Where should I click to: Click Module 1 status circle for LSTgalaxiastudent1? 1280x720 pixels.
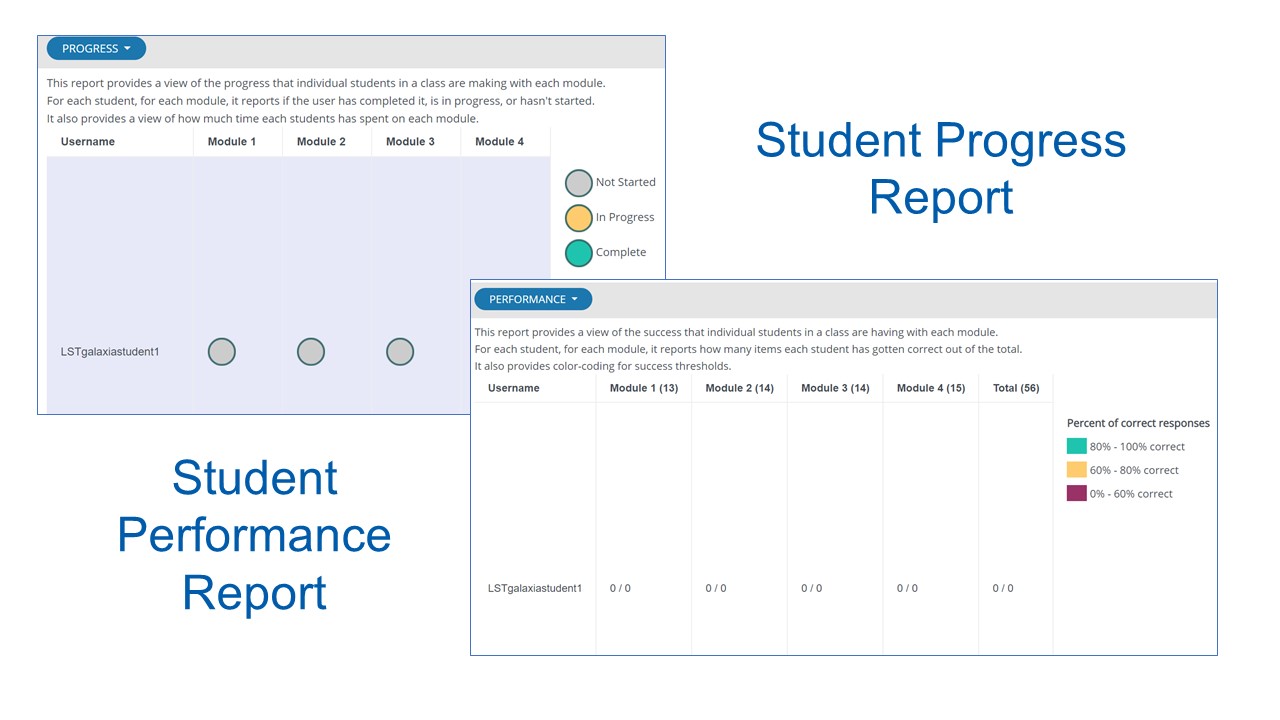[221, 352]
